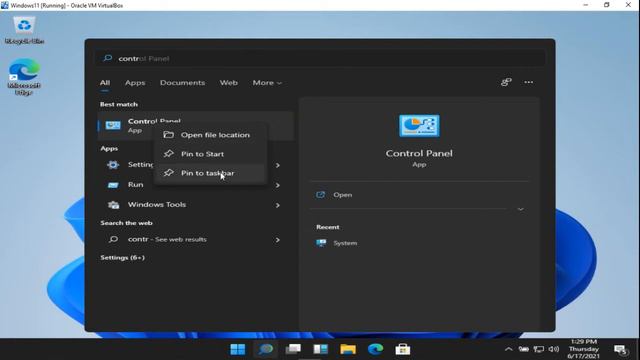Switch to the Web tab
Image resolution: width=640 pixels, height=360 pixels.
click(229, 83)
